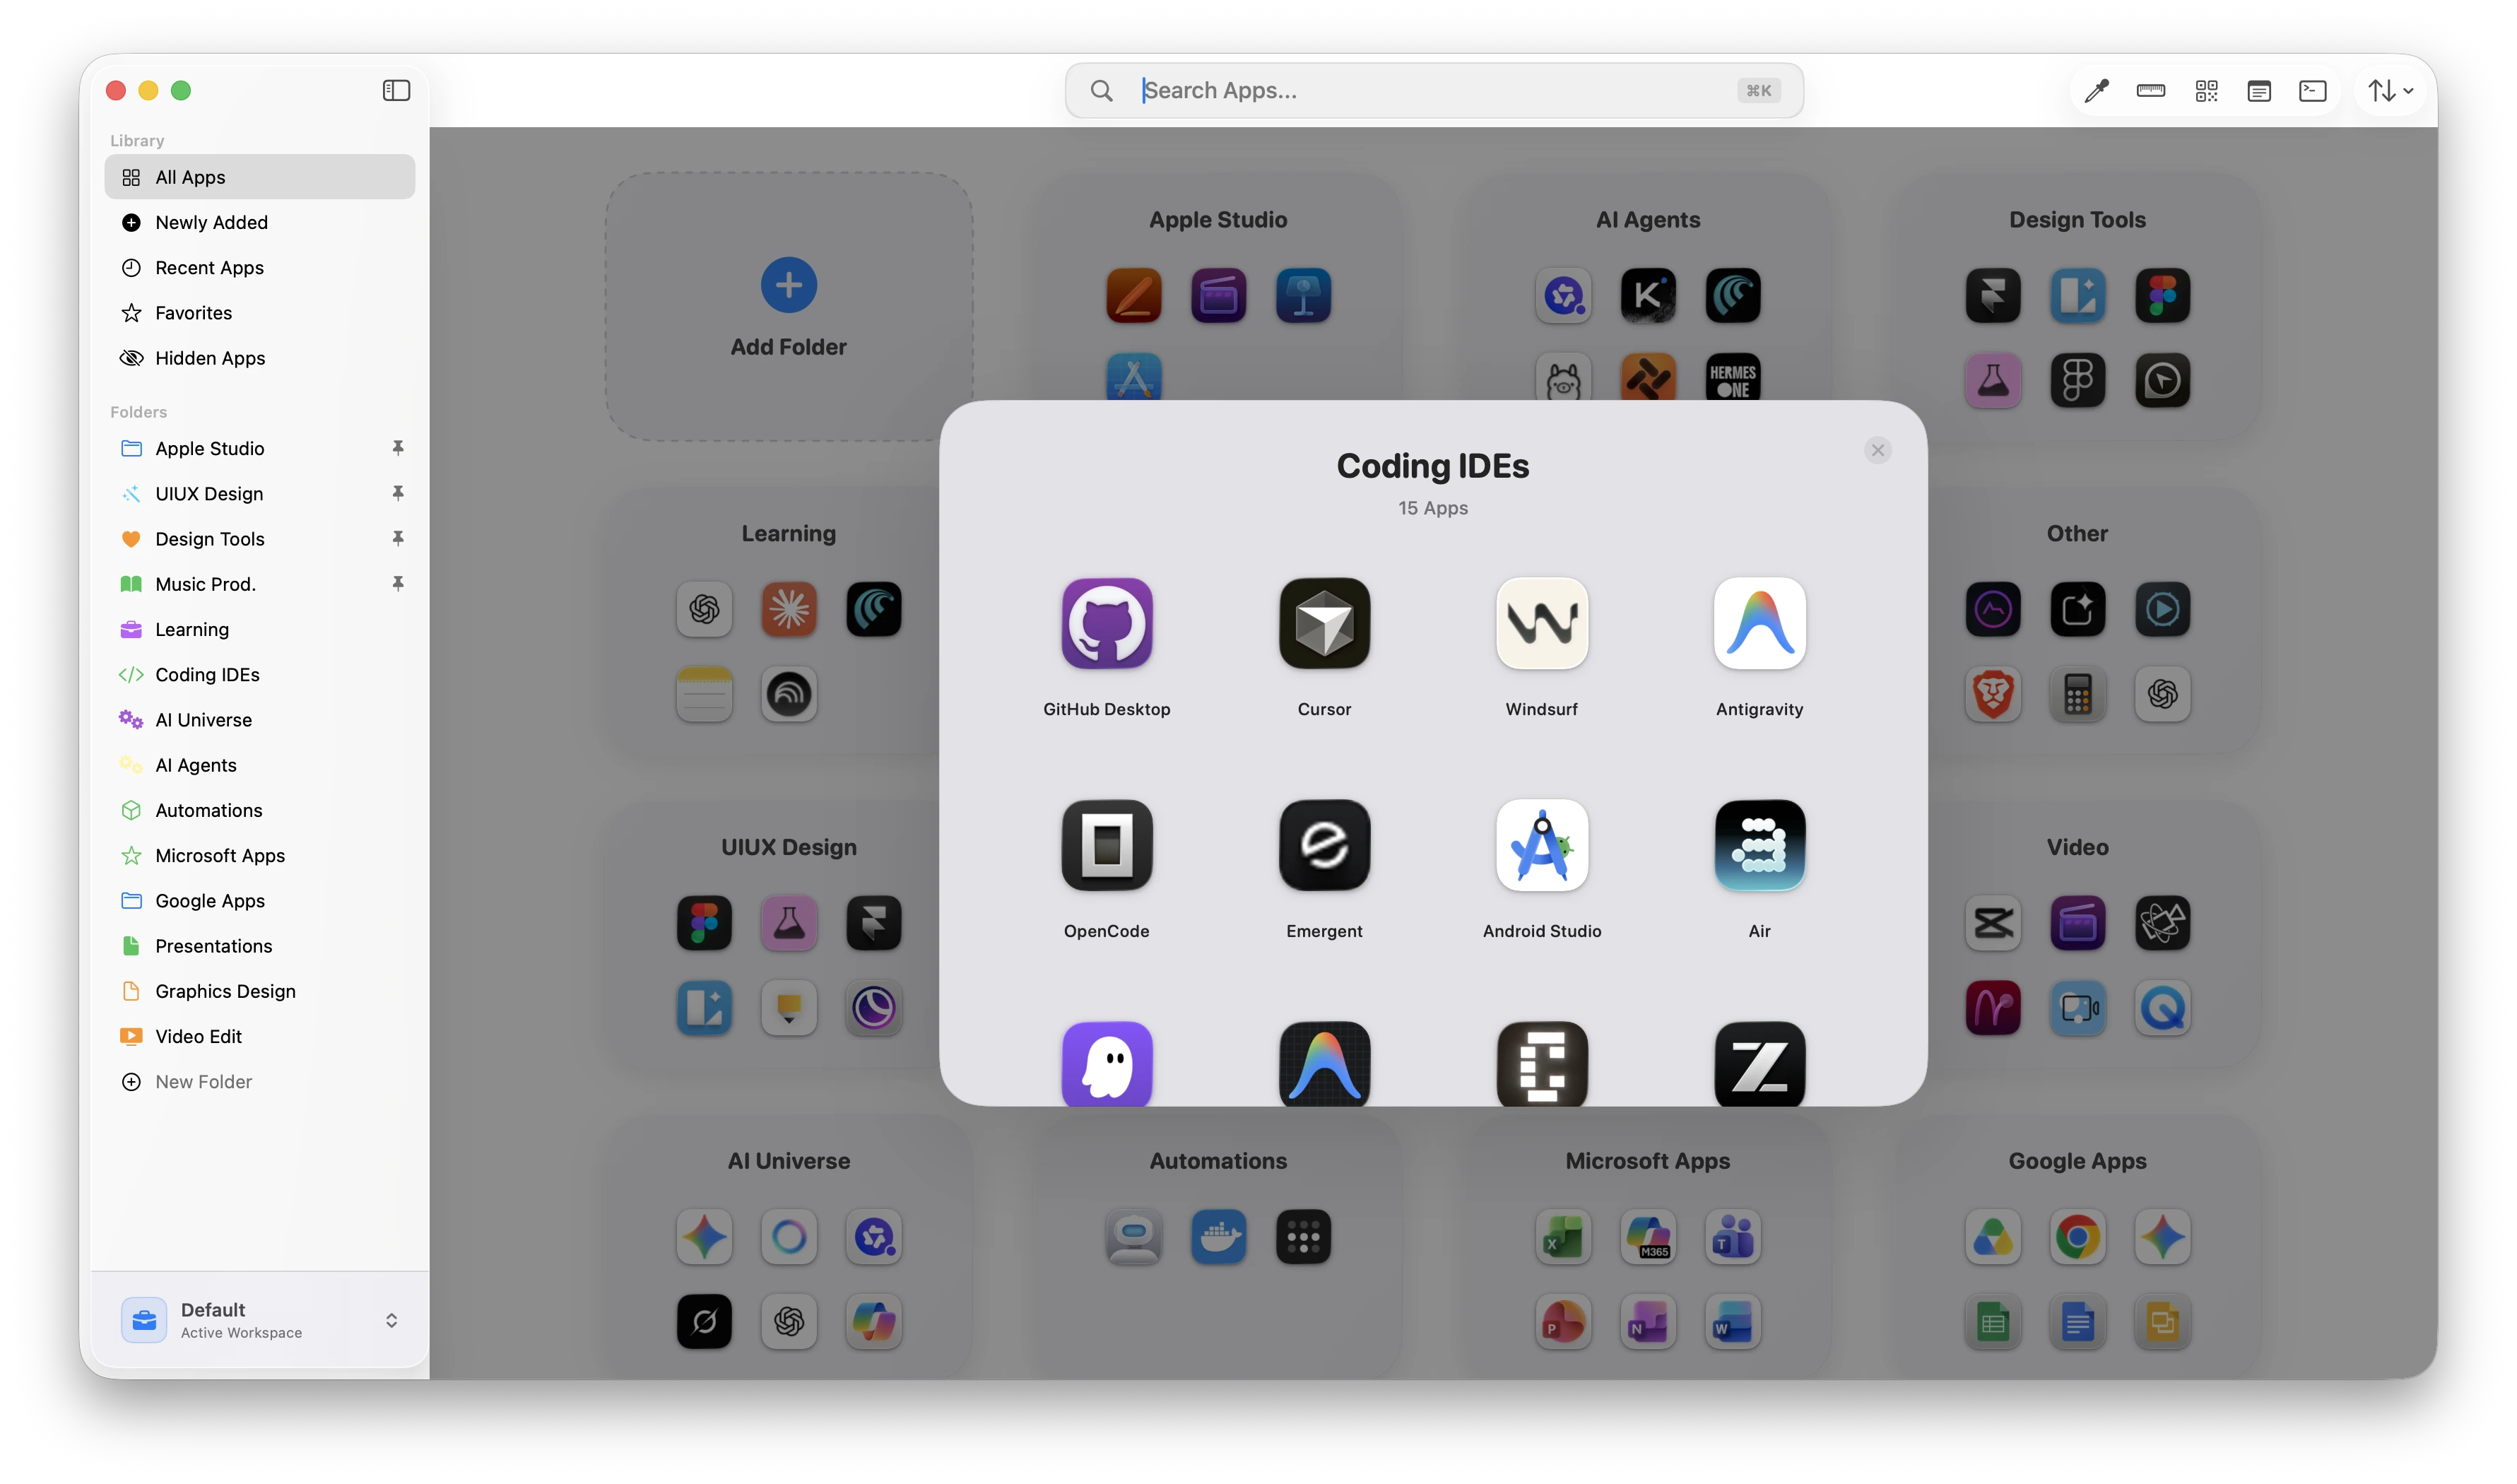Viewport: 2517px width, 1484px height.
Task: Launch Antigravity app icon
Action: click(x=1759, y=623)
